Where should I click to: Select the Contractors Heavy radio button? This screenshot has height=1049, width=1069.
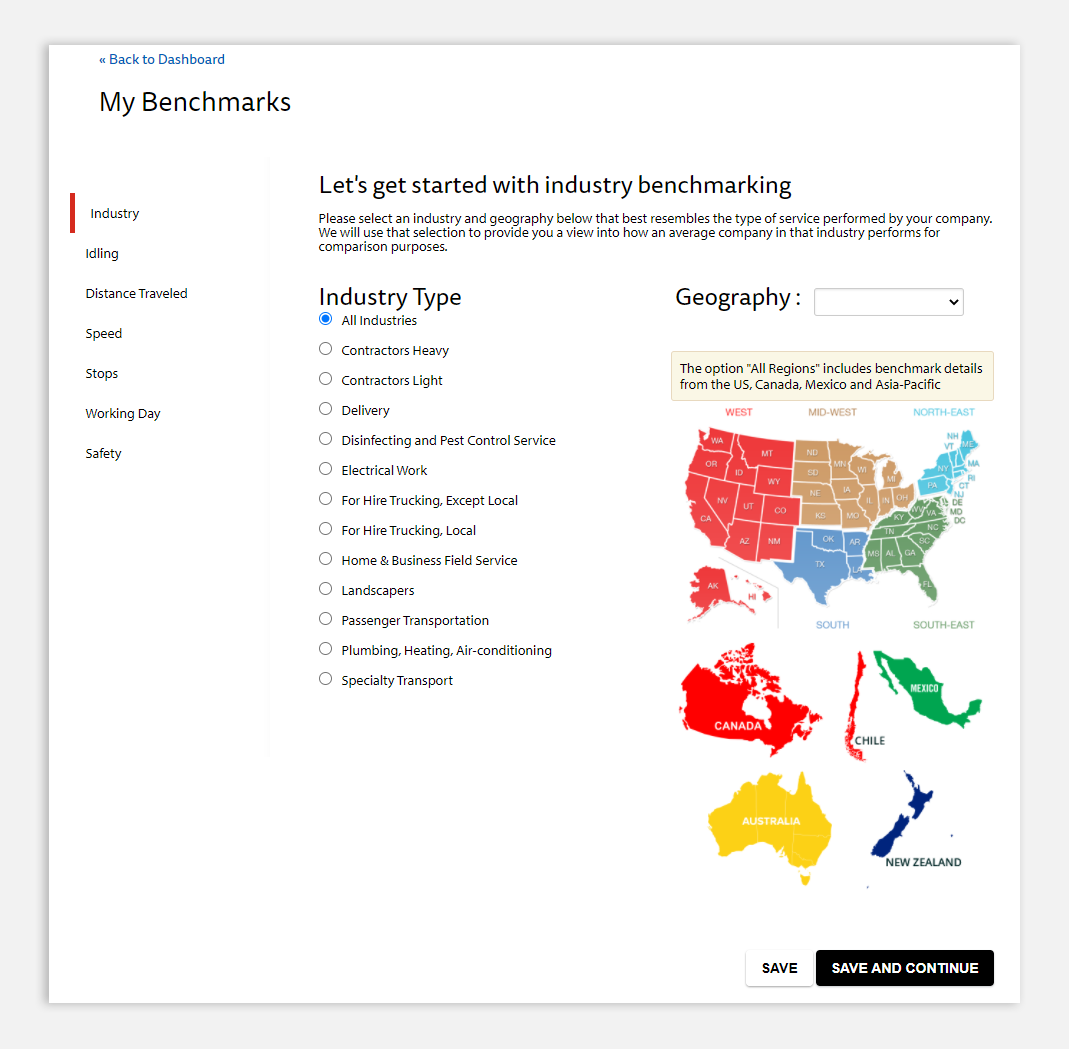(x=326, y=349)
